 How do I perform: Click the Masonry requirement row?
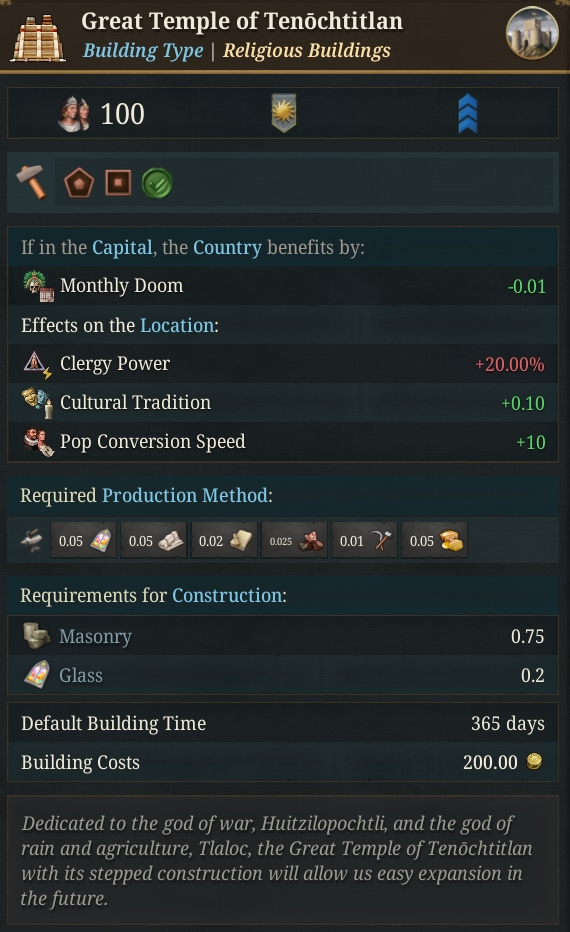pyautogui.click(x=283, y=636)
